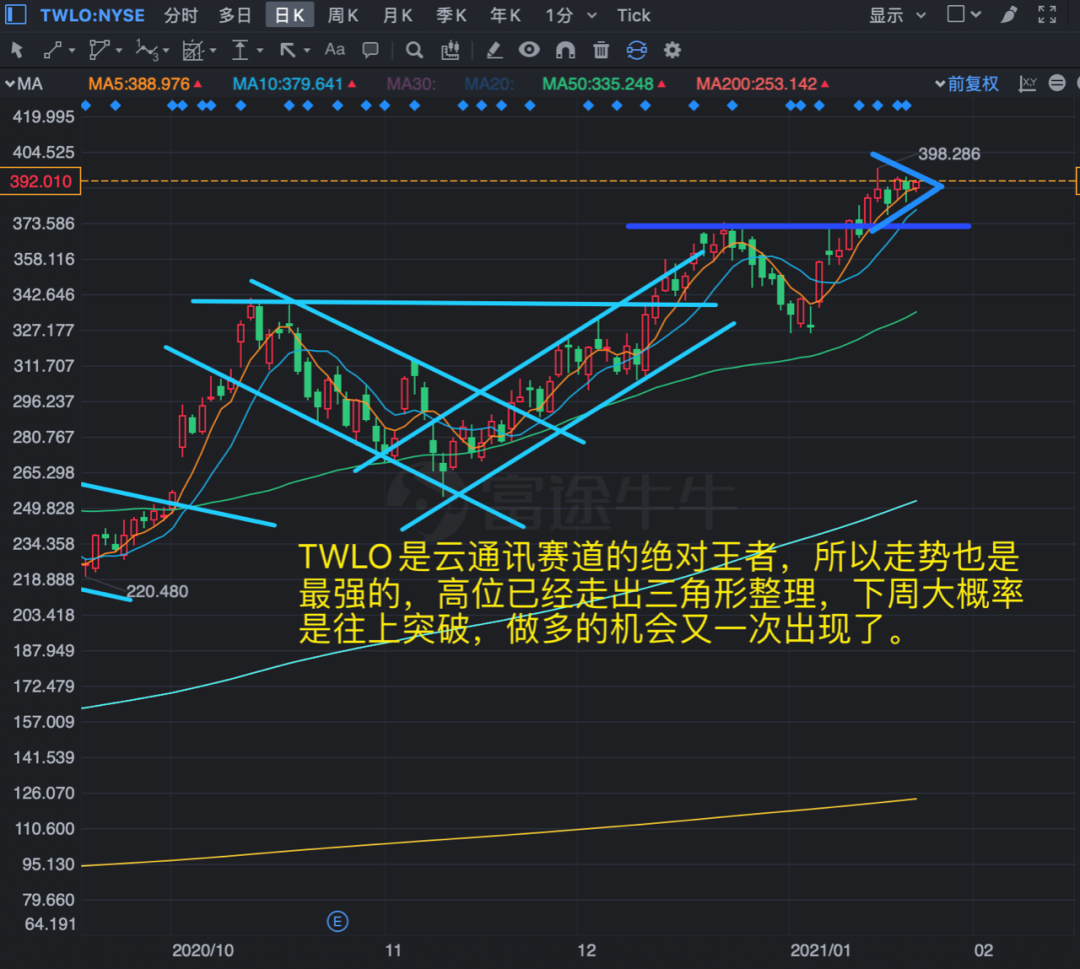This screenshot has width=1080, height=969.
Task: Select the arrow marker tool
Action: pyautogui.click(x=287, y=50)
